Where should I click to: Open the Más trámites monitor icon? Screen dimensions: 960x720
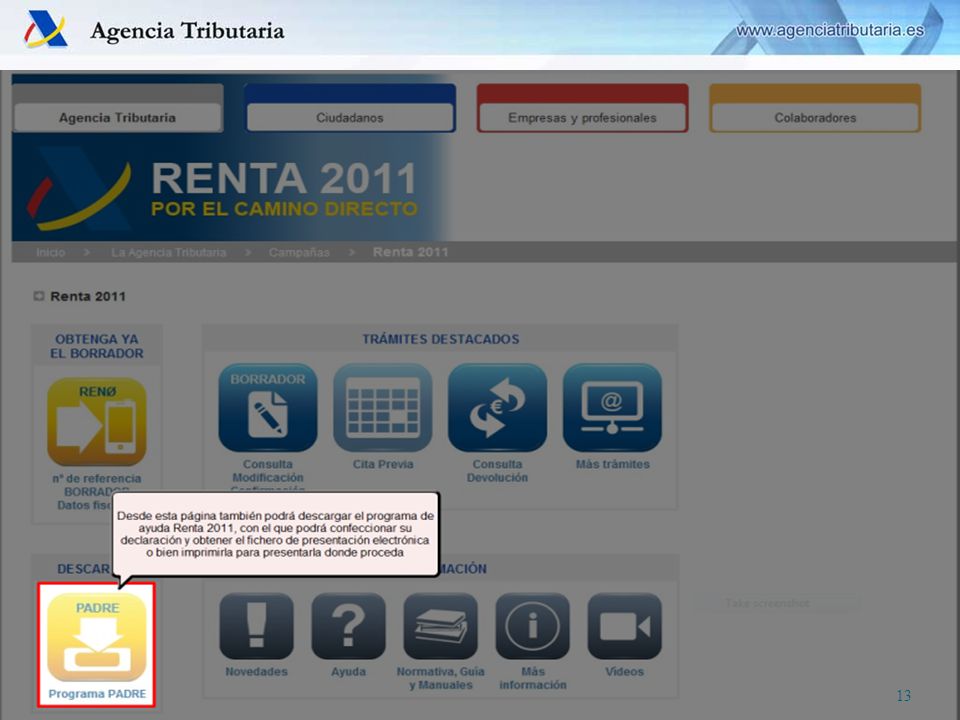pyautogui.click(x=612, y=407)
